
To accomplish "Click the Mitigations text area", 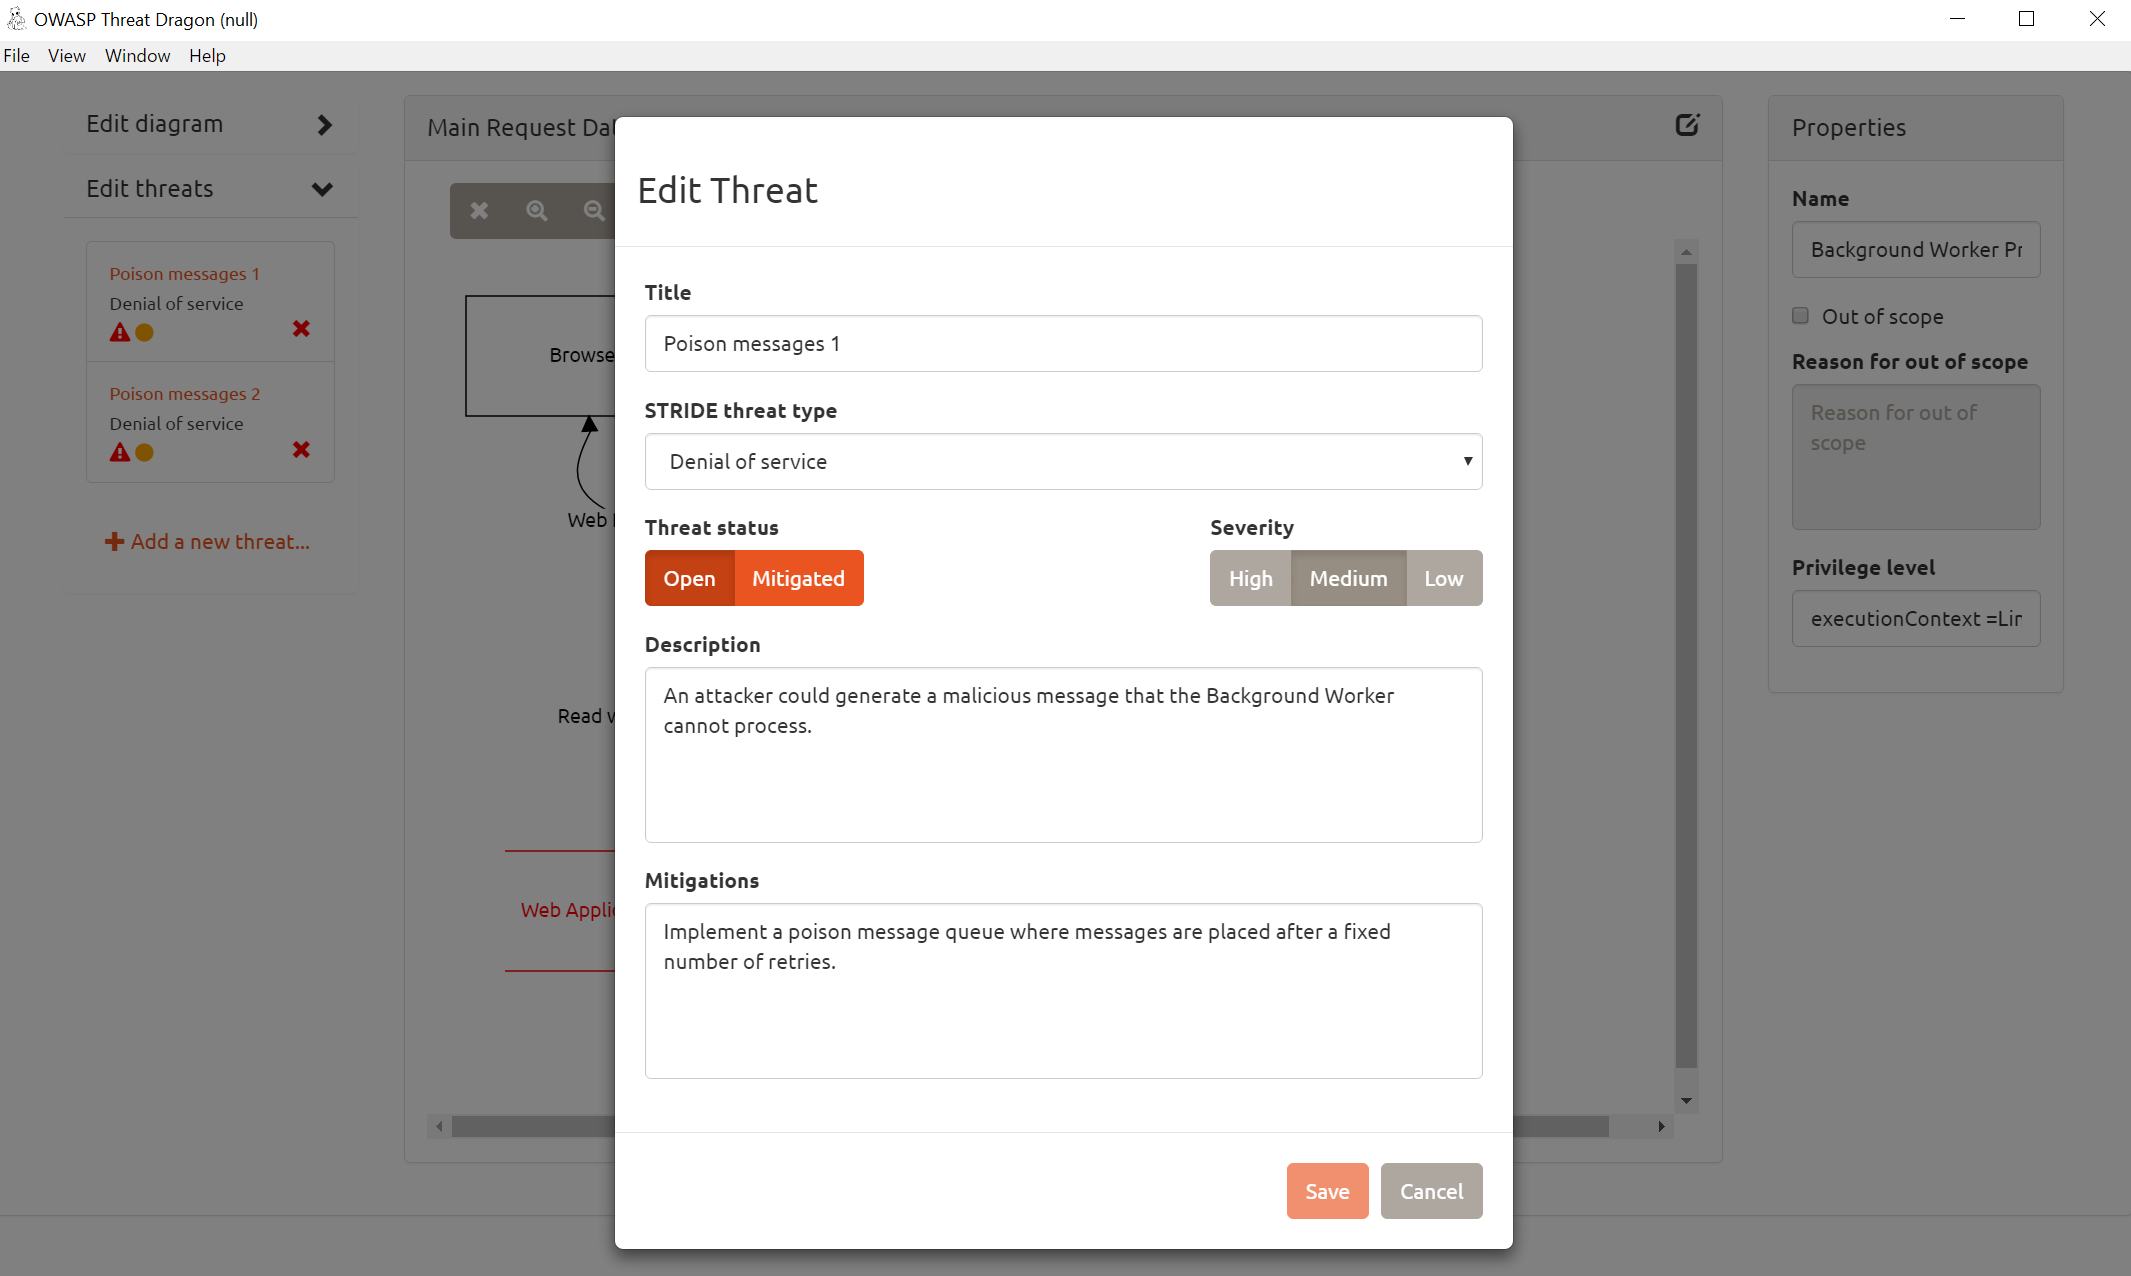I will click(x=1063, y=991).
